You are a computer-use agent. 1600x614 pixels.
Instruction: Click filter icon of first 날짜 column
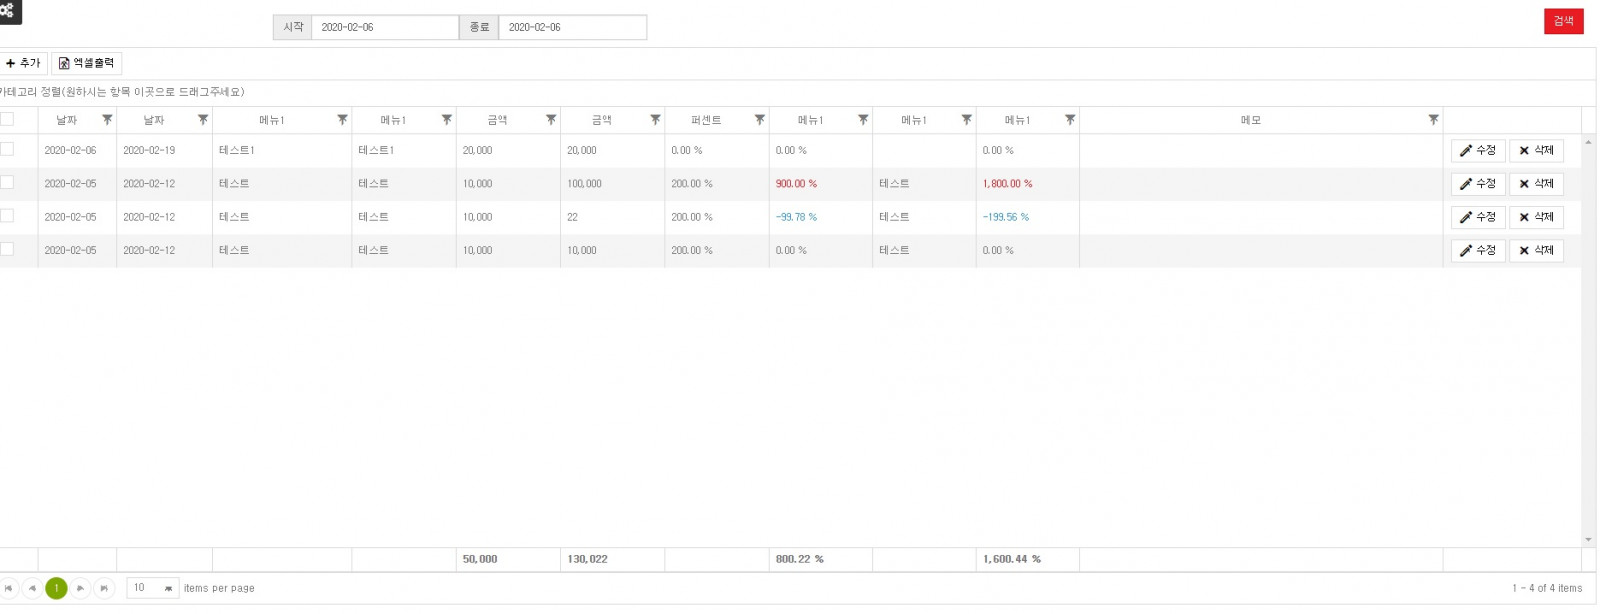tap(107, 120)
